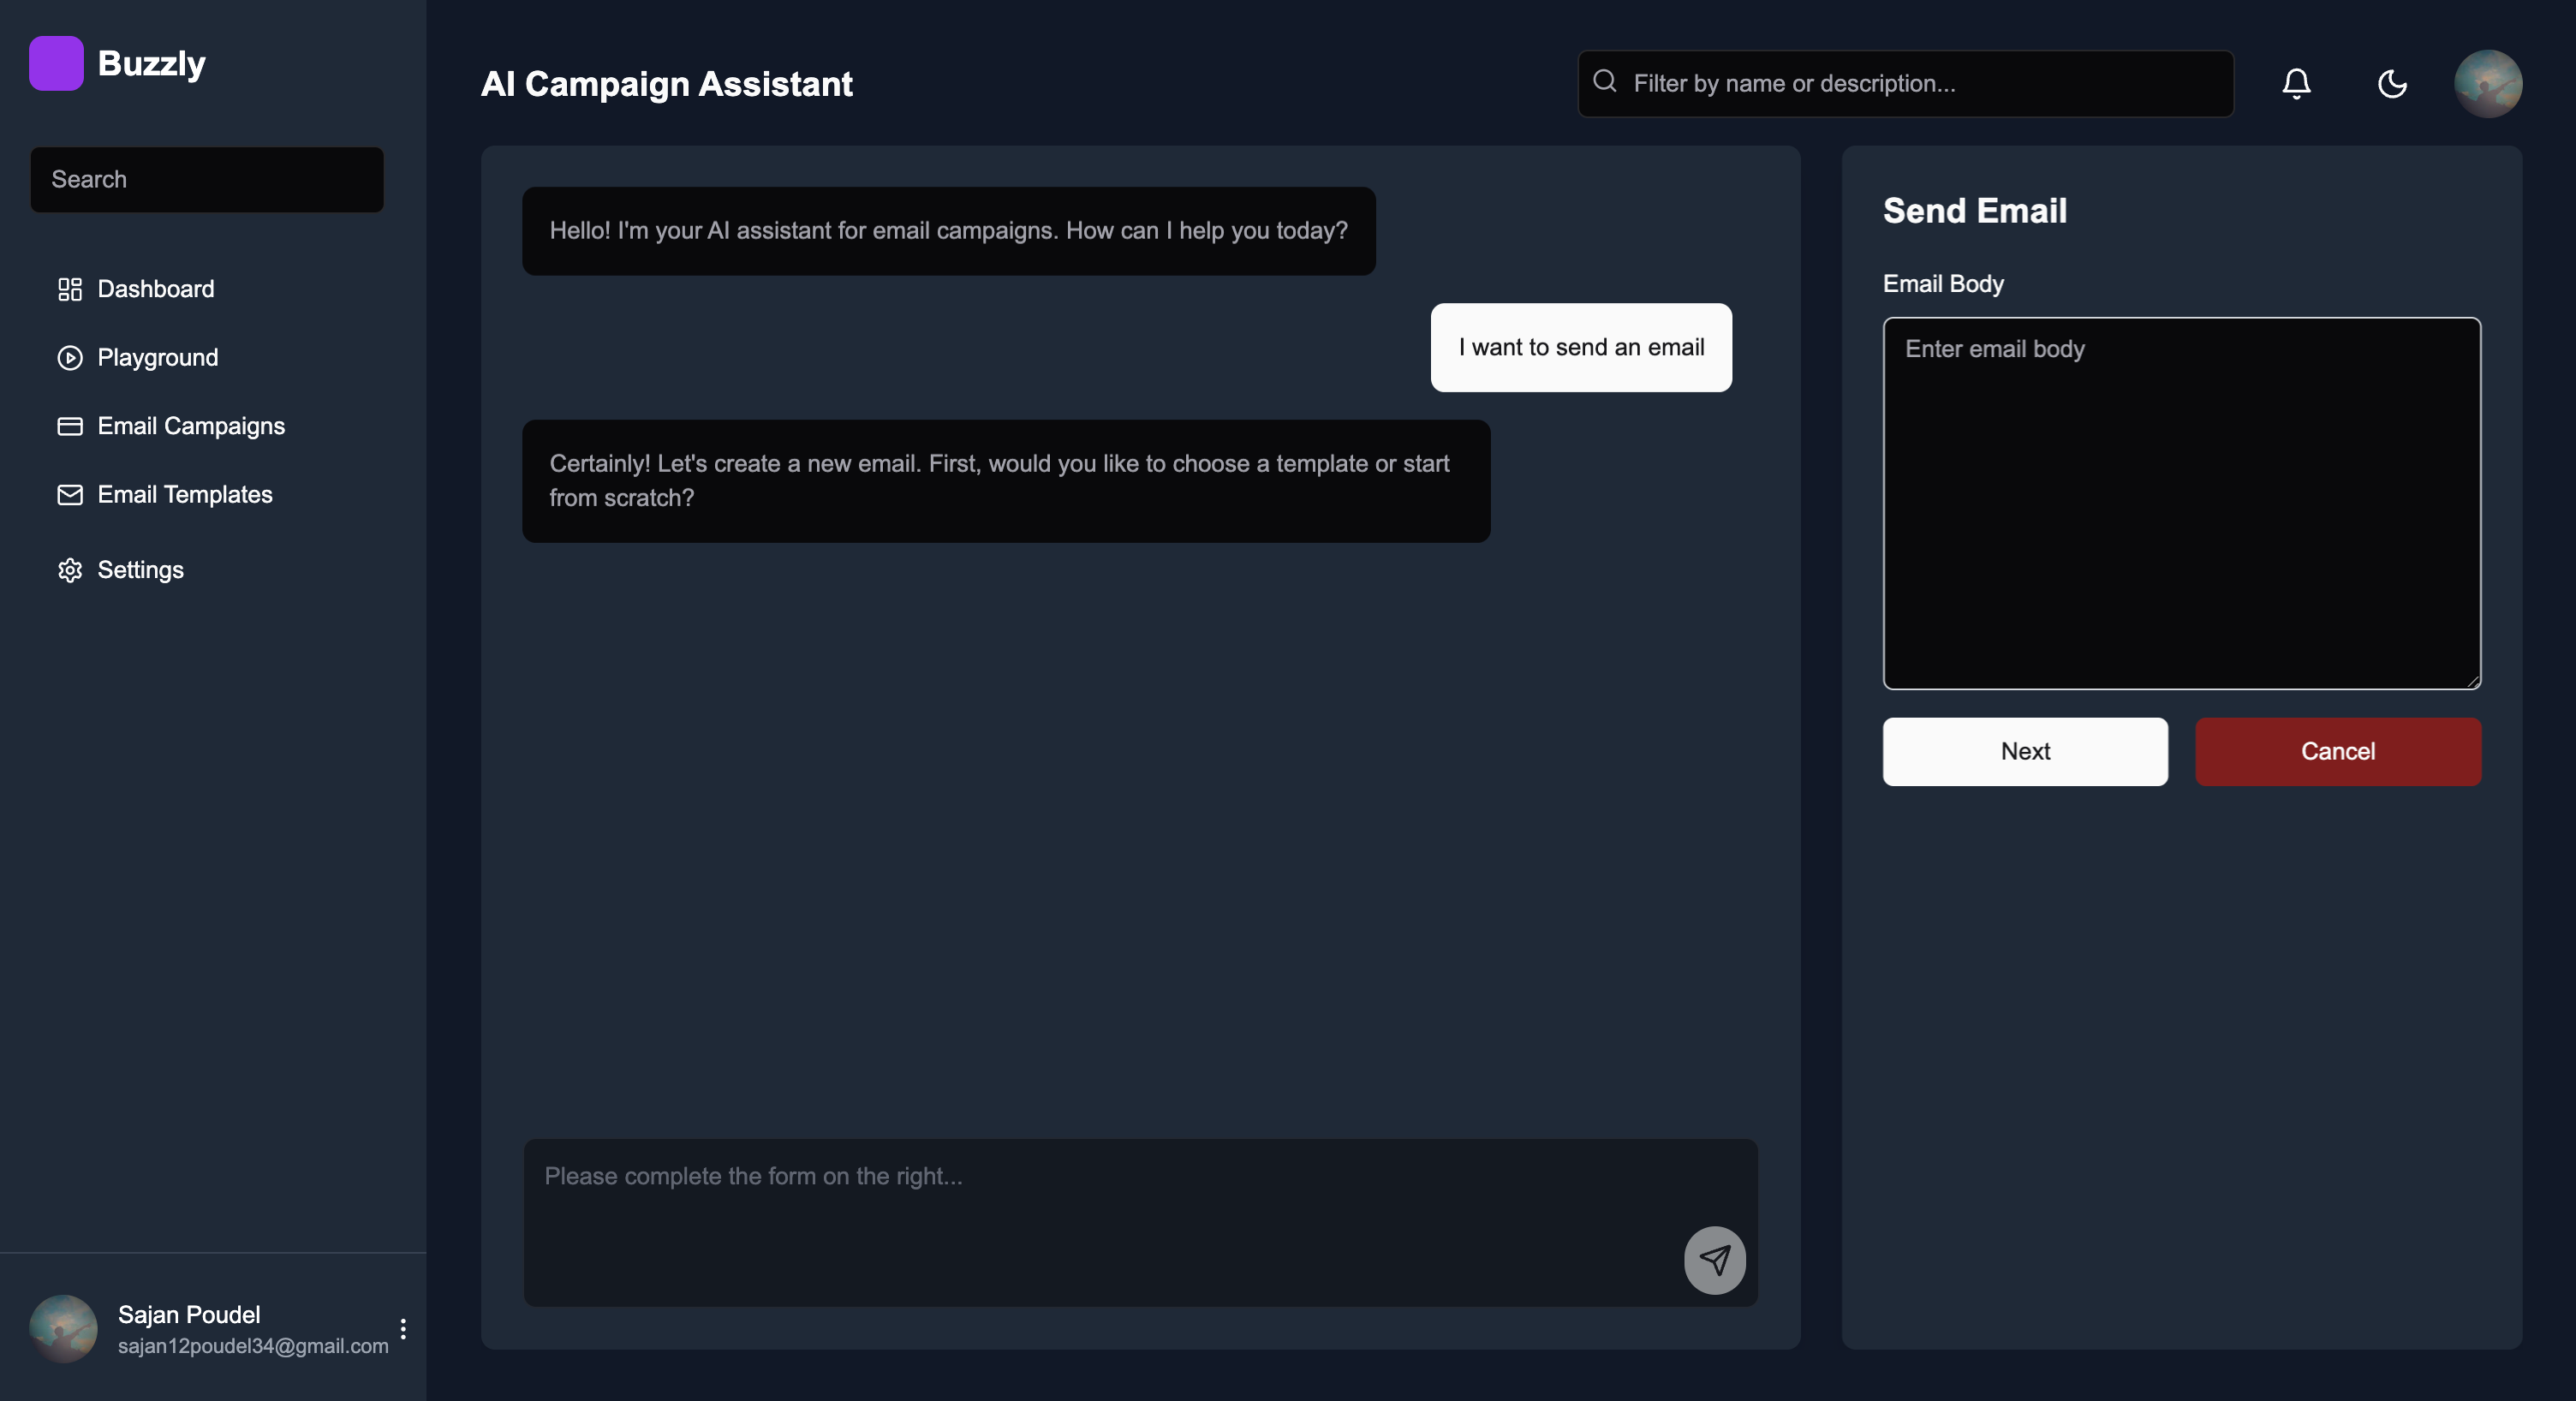2576x1401 pixels.
Task: Click the Playground play-circle icon
Action: tap(69, 357)
